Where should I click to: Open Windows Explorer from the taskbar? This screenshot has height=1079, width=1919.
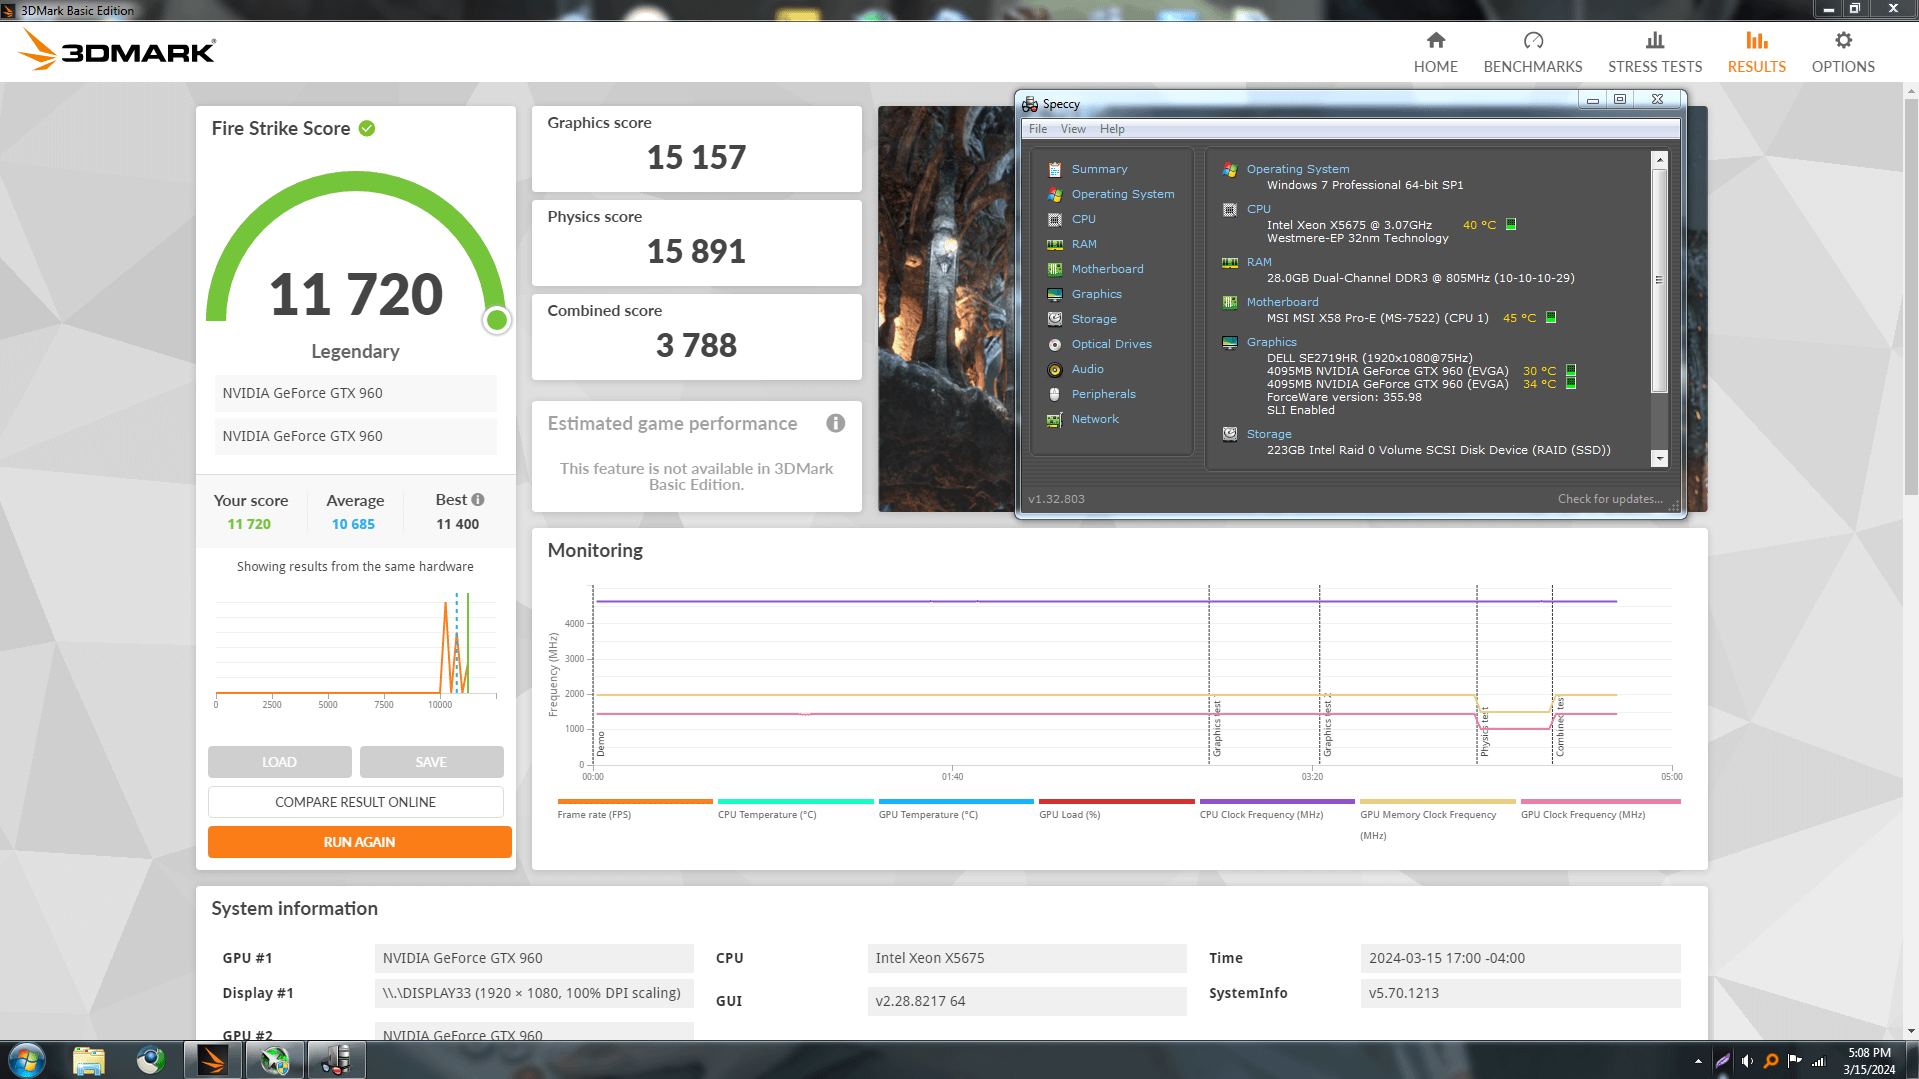coord(89,1060)
